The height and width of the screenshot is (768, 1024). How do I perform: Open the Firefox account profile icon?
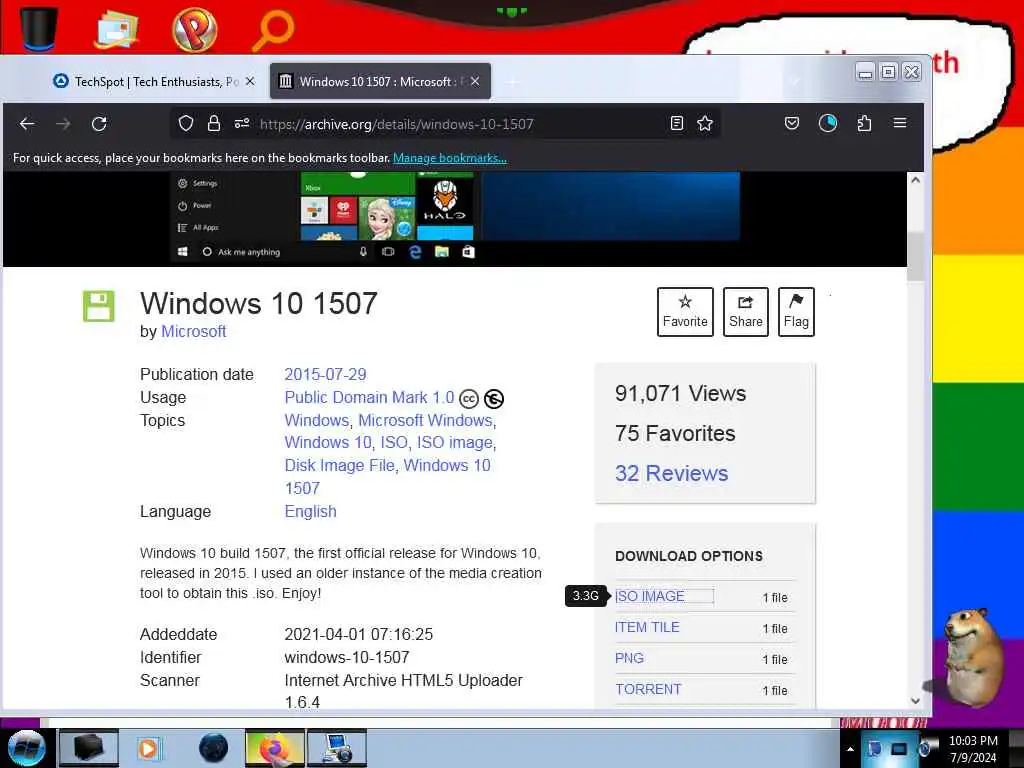pos(827,123)
